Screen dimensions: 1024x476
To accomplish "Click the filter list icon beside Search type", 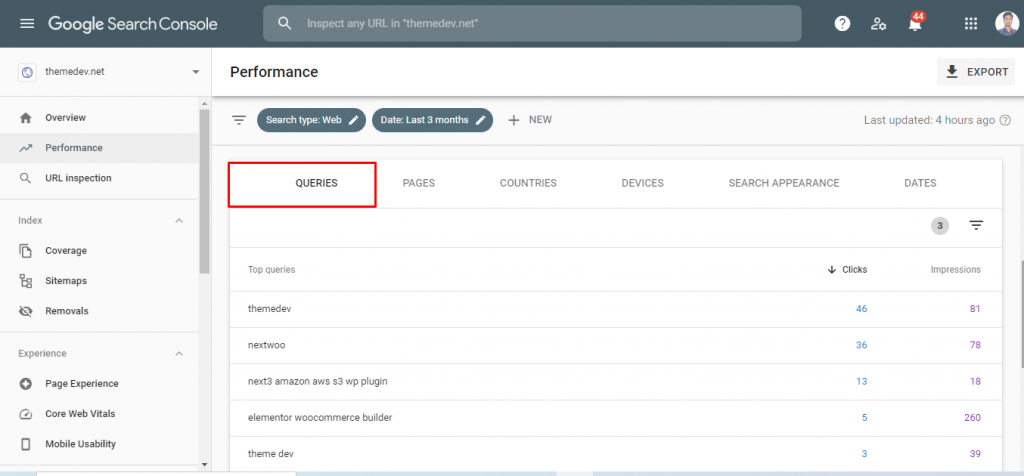I will point(239,120).
